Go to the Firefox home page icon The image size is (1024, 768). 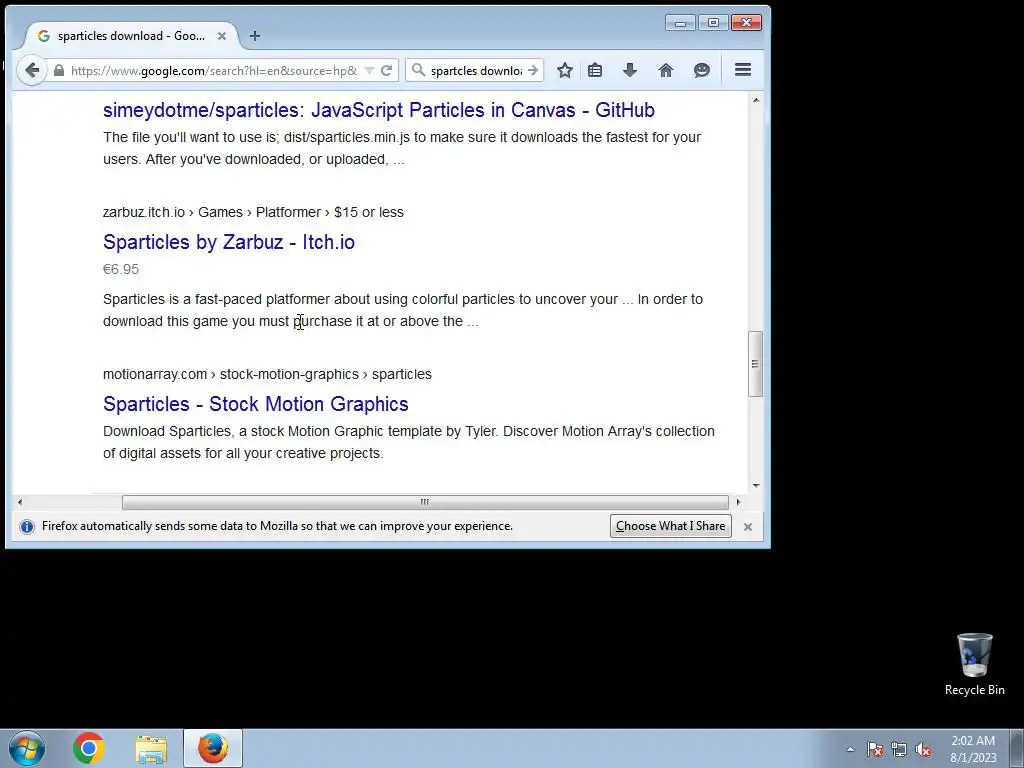pos(665,70)
